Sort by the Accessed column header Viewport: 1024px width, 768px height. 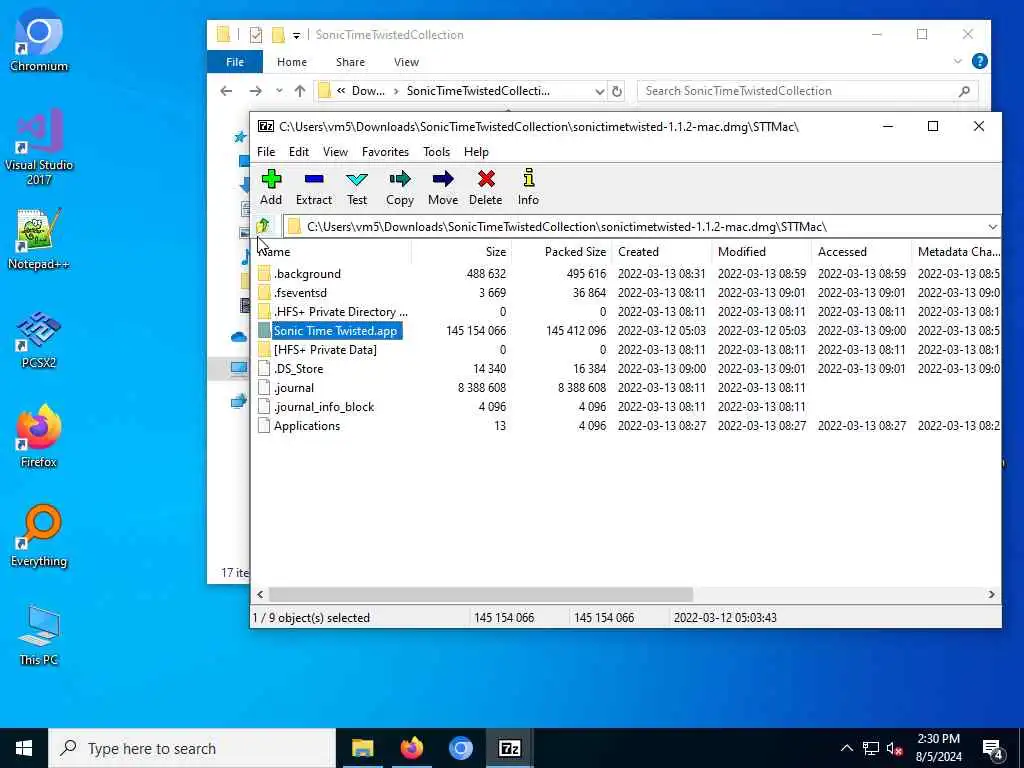(861, 251)
